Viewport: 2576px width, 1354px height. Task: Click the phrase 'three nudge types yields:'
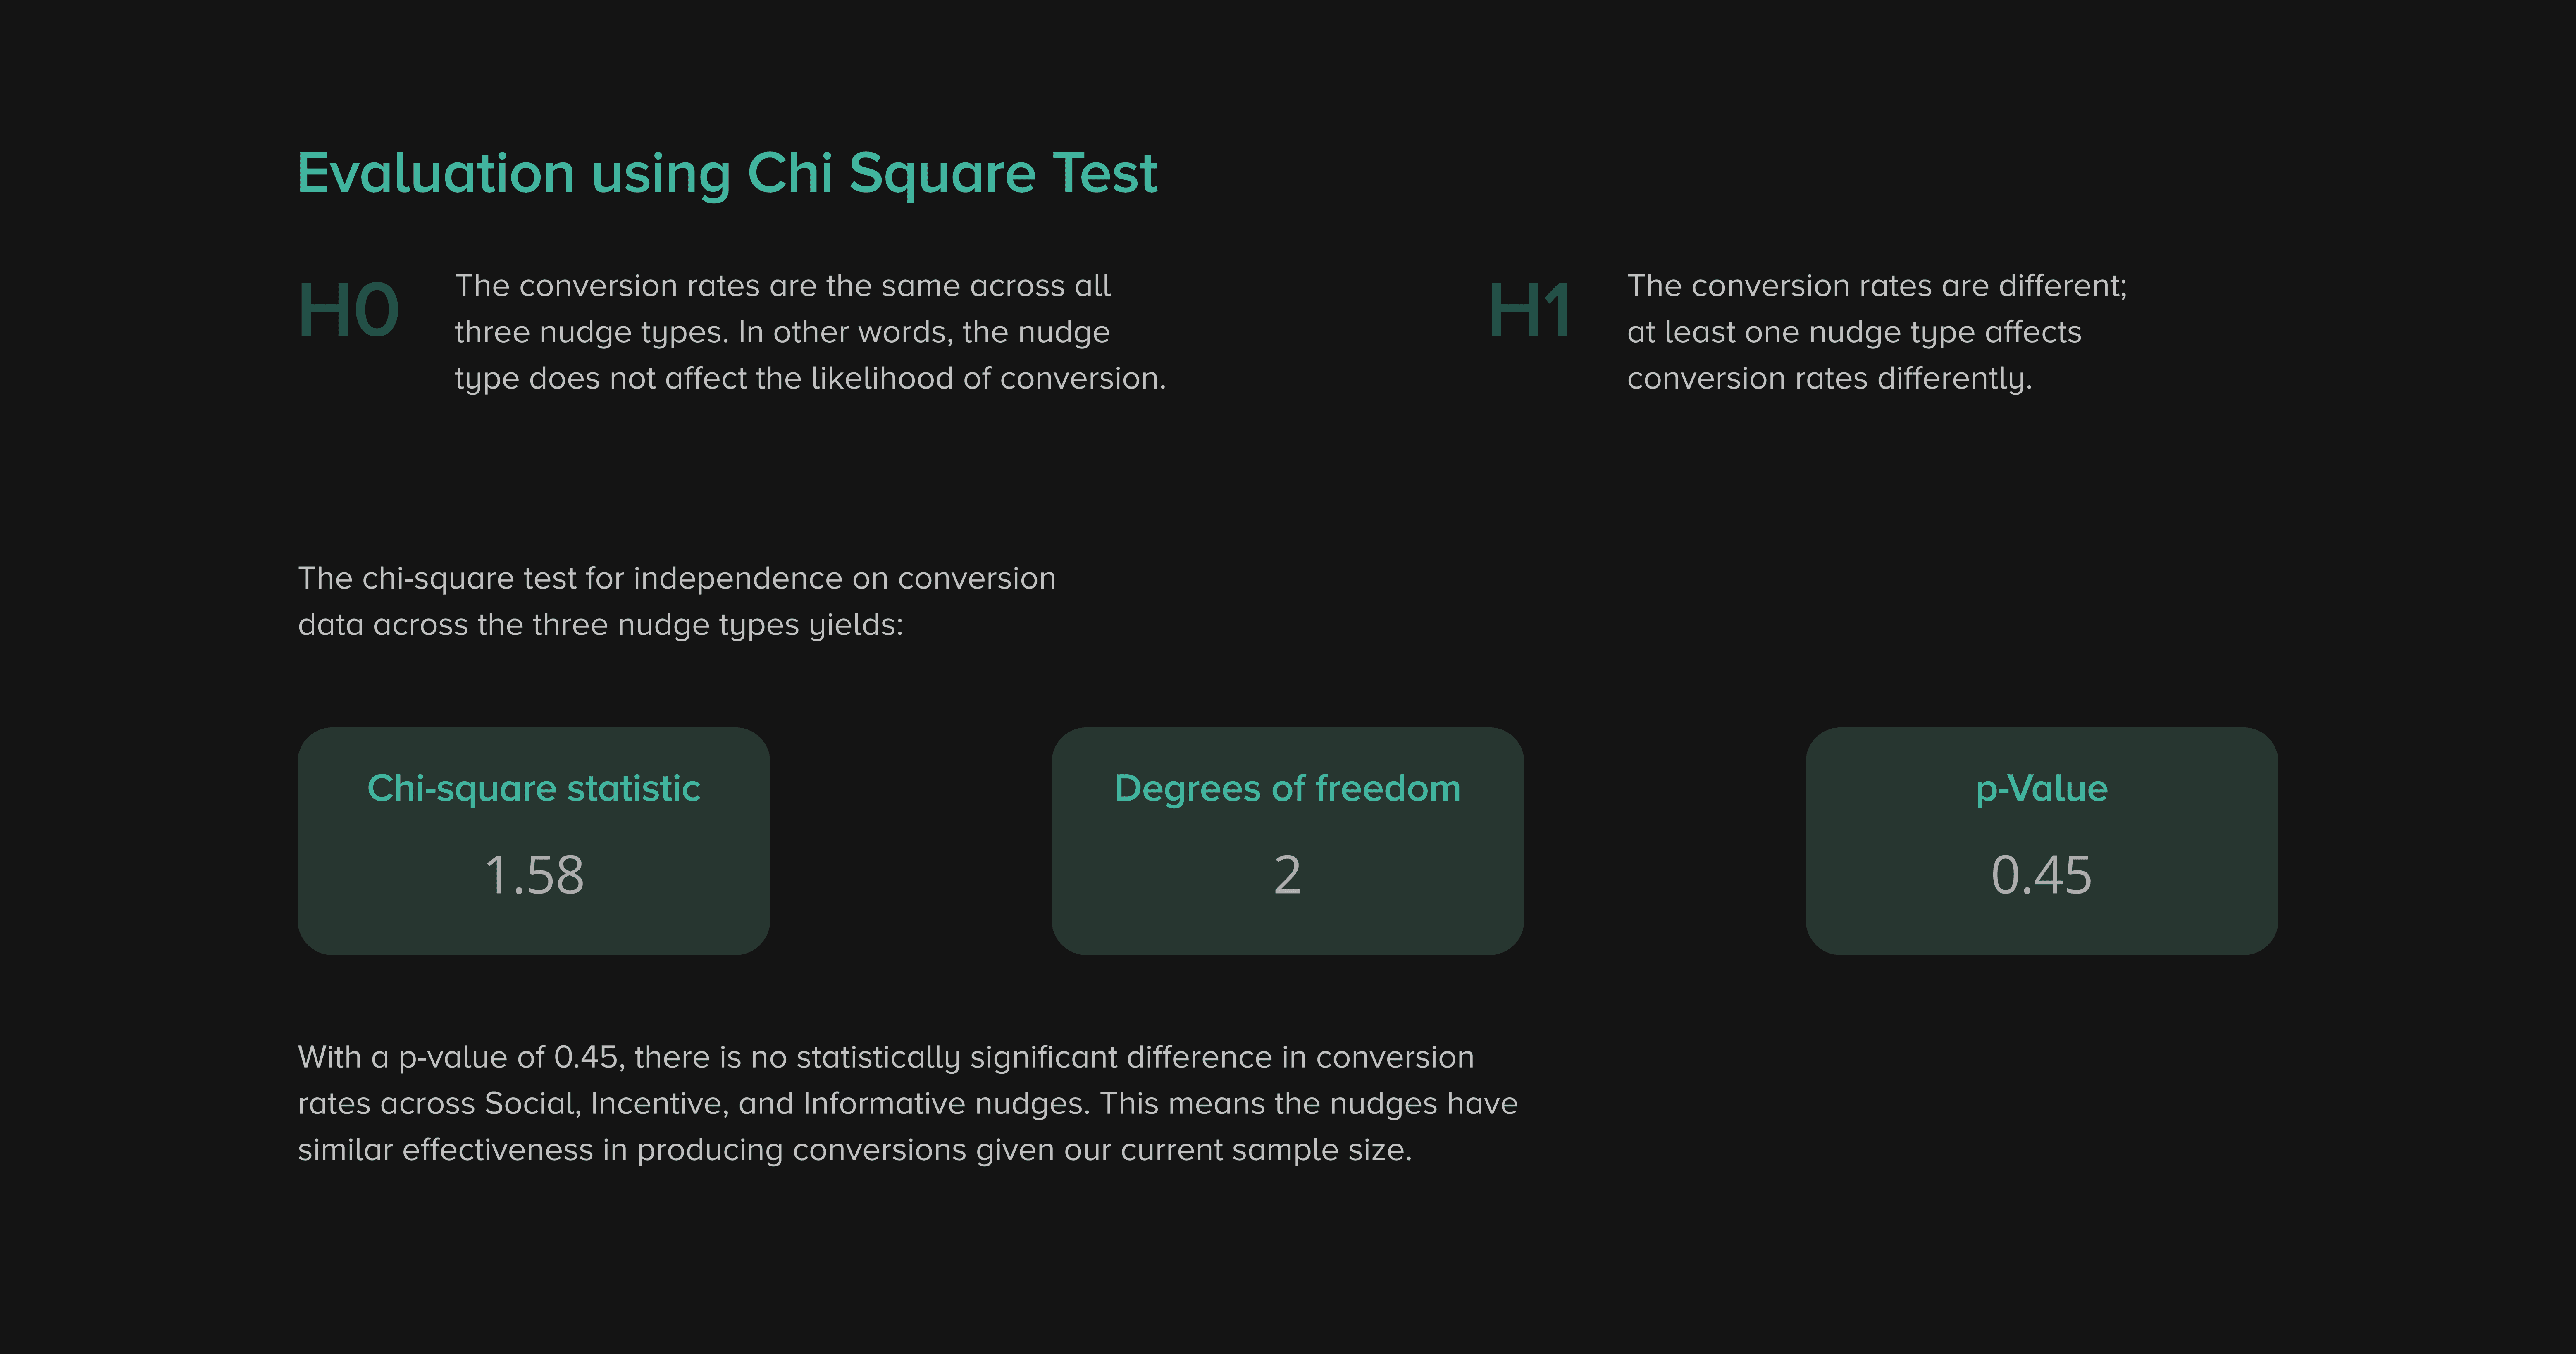717,625
